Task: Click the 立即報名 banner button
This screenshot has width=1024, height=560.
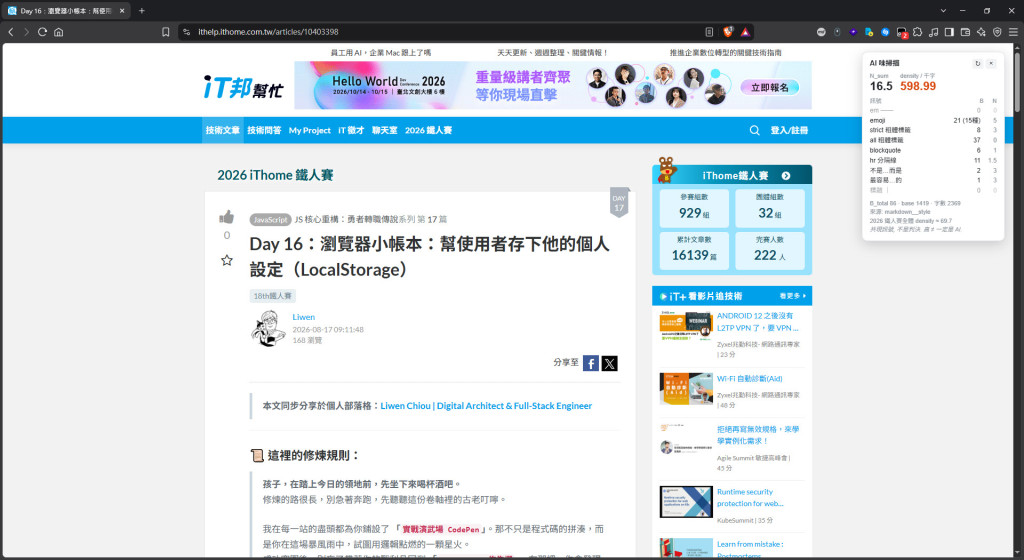Action: point(770,87)
